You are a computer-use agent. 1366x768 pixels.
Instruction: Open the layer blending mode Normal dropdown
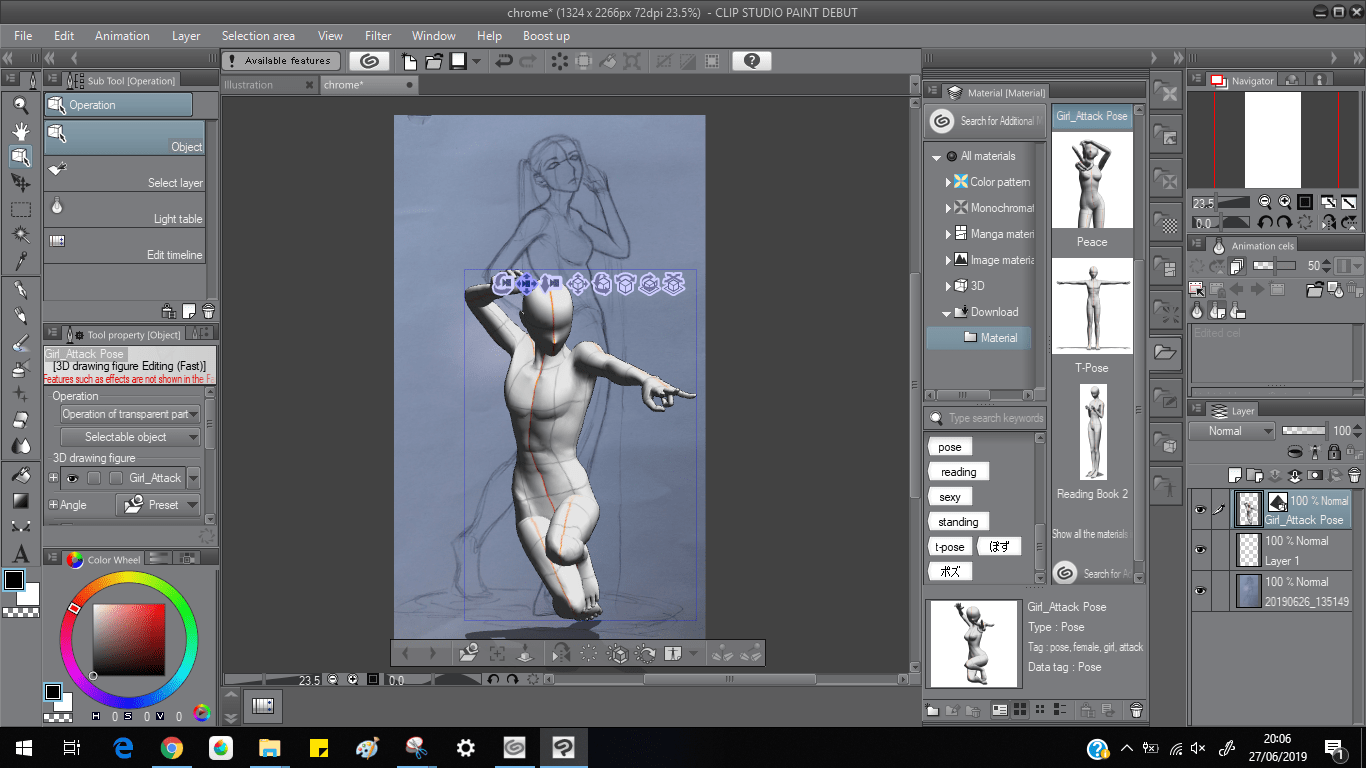[x=1231, y=431]
